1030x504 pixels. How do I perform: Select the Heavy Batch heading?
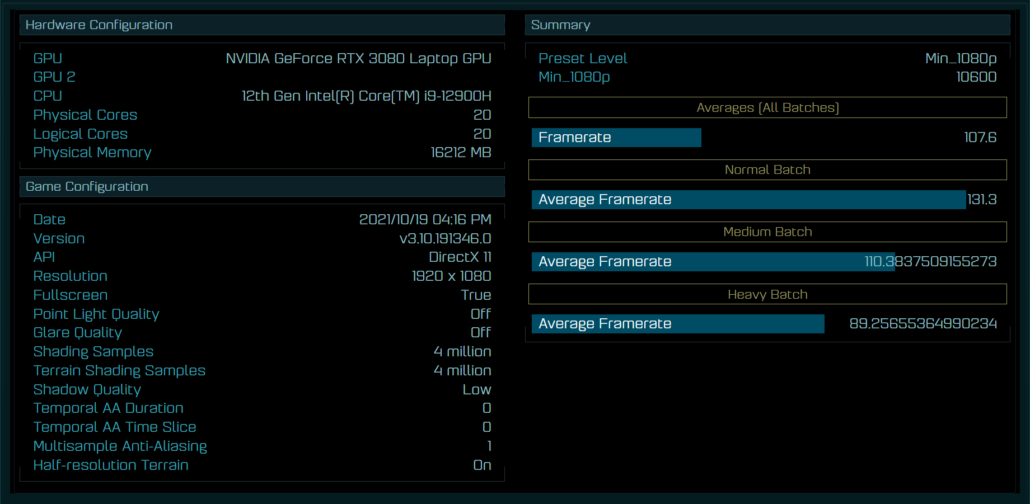click(767, 295)
